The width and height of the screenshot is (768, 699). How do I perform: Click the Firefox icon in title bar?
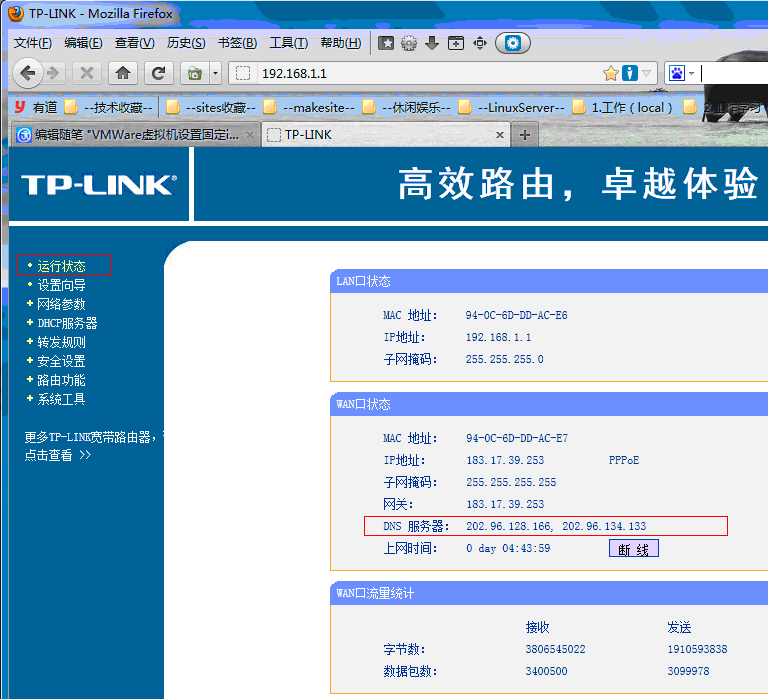pos(16,13)
